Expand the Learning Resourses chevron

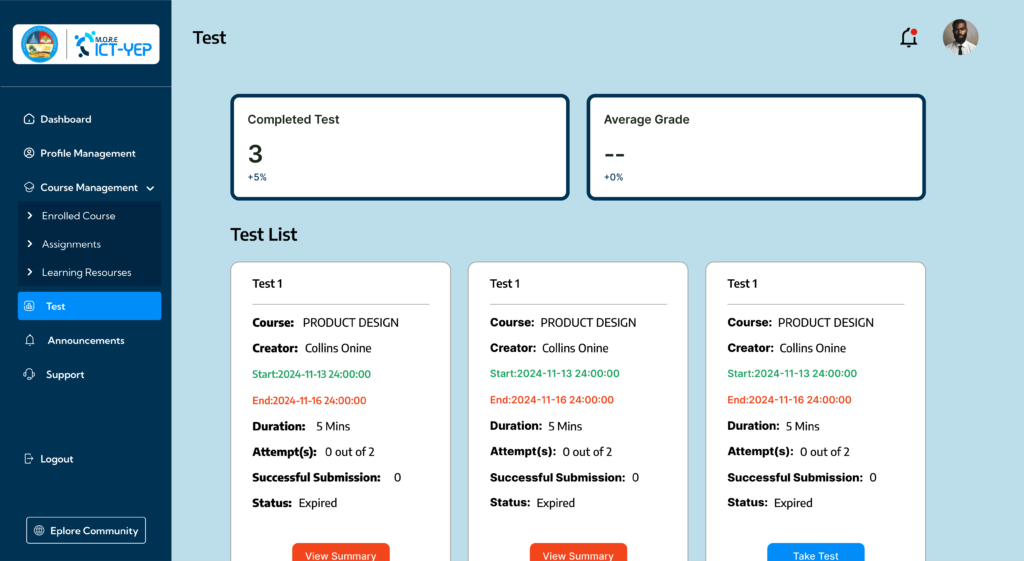pos(30,272)
